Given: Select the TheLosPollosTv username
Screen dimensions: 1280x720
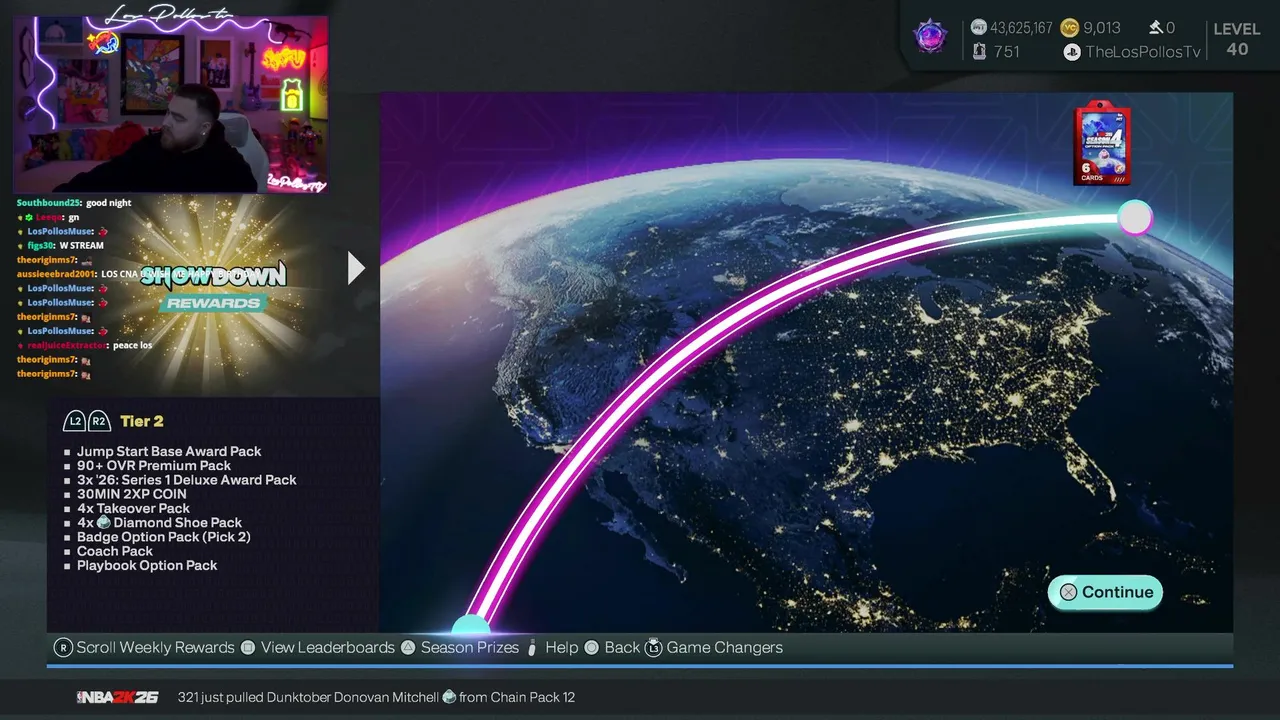Looking at the screenshot, I should [x=1143, y=52].
